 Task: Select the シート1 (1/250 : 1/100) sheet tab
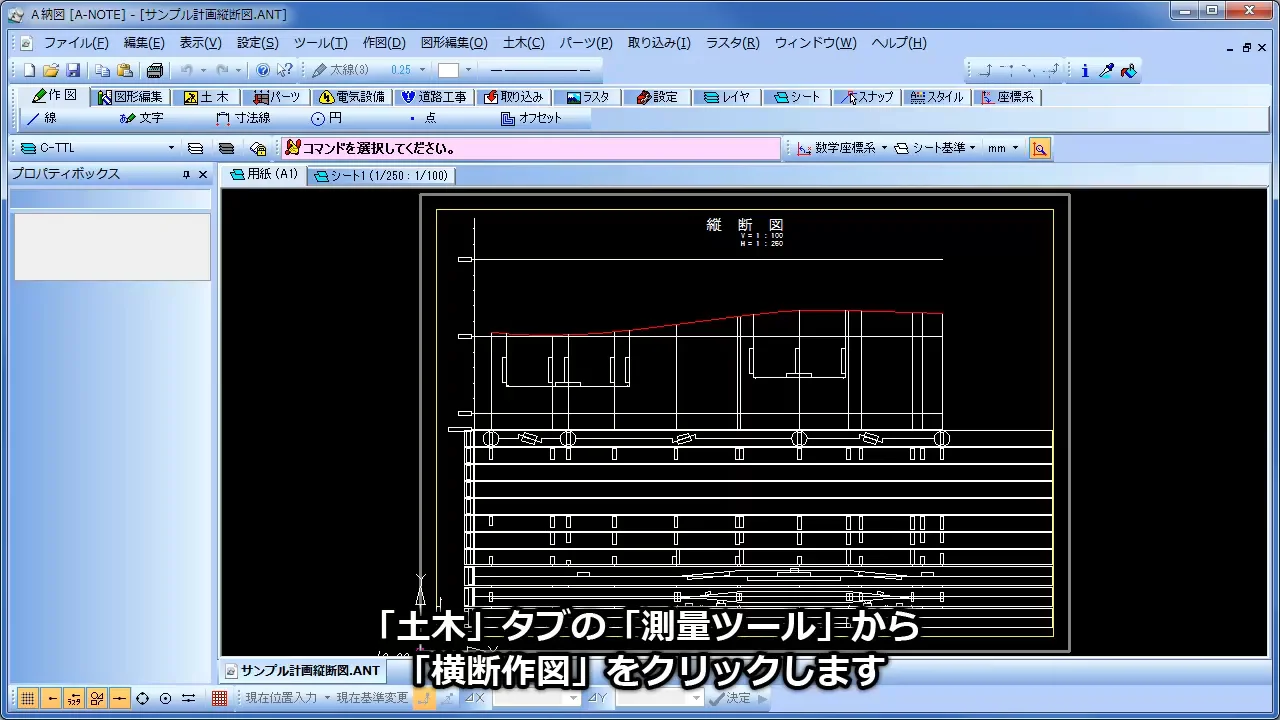[x=381, y=175]
